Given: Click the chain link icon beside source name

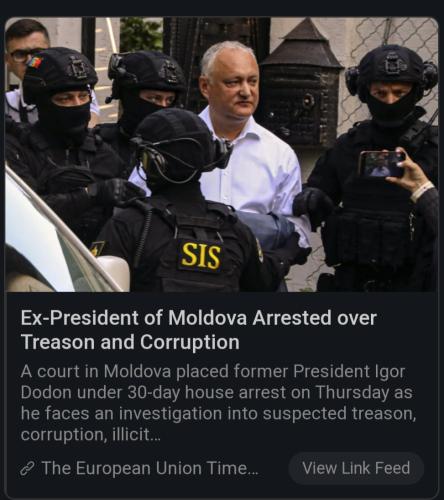Looking at the screenshot, I should click(x=28, y=468).
